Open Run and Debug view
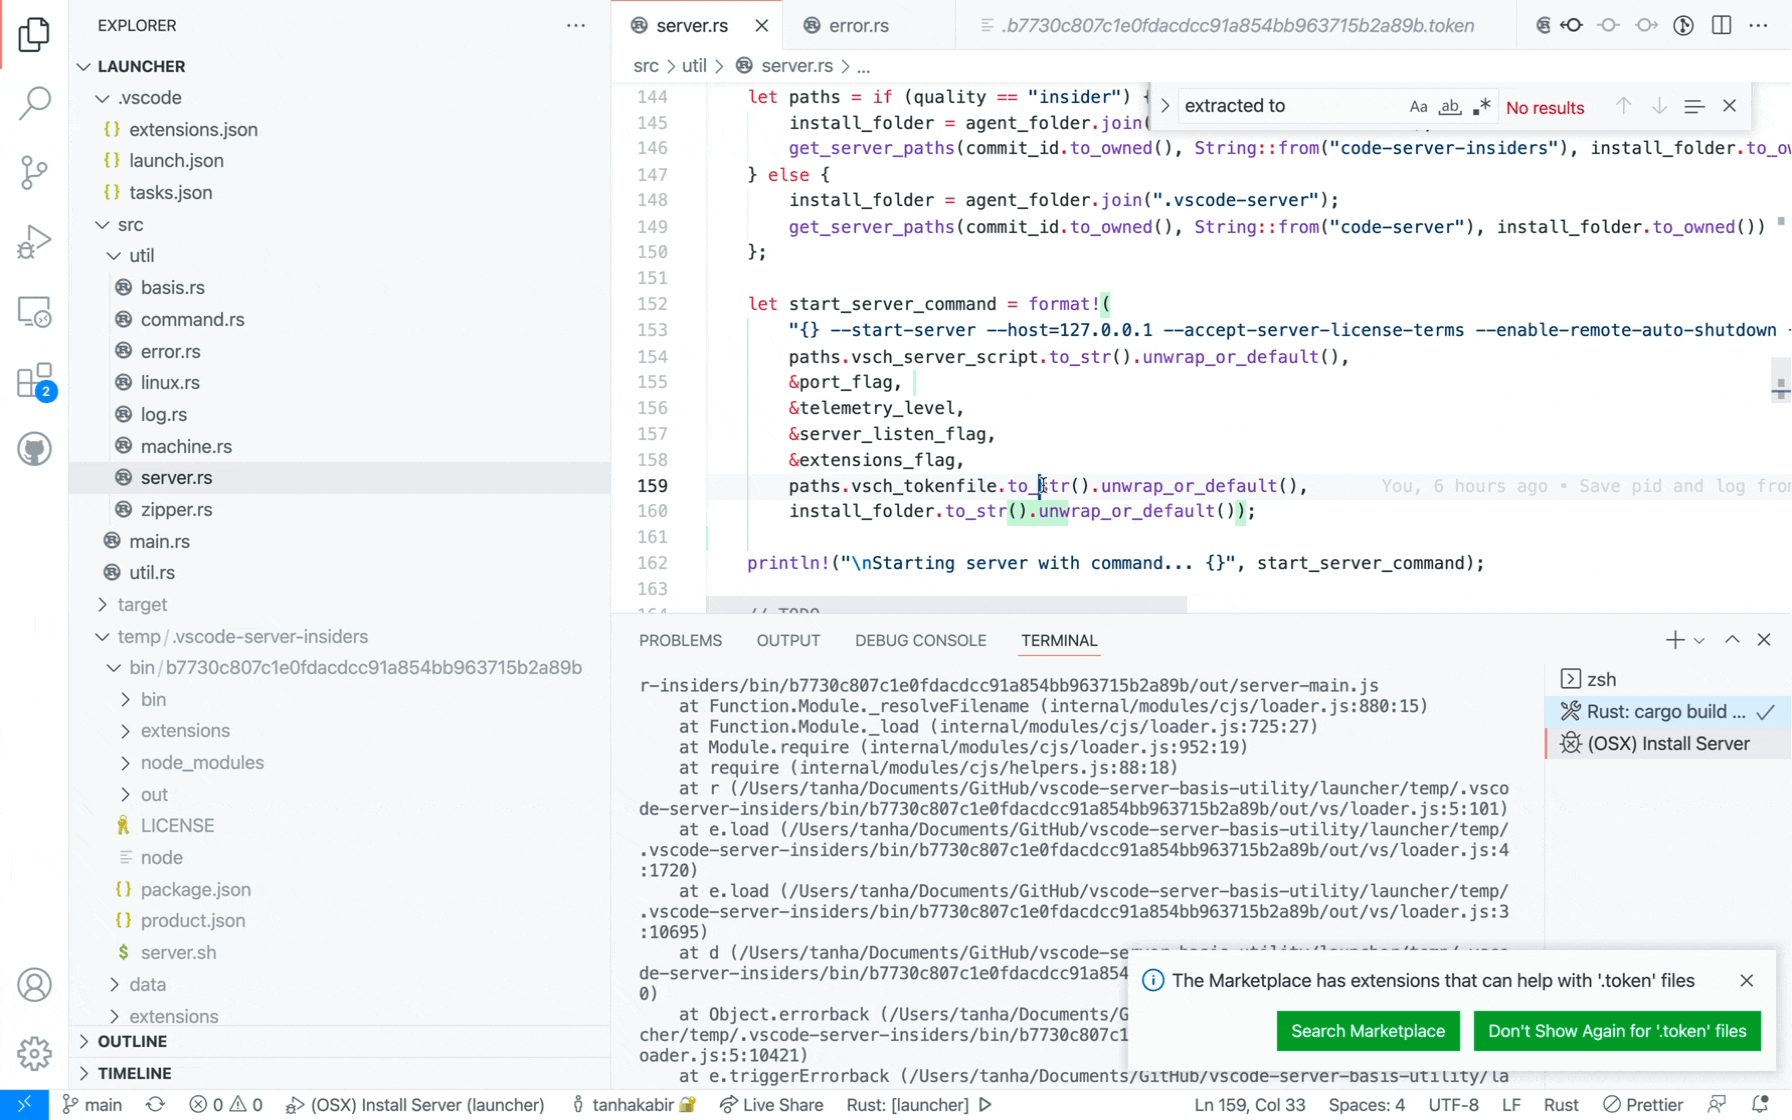 point(34,242)
